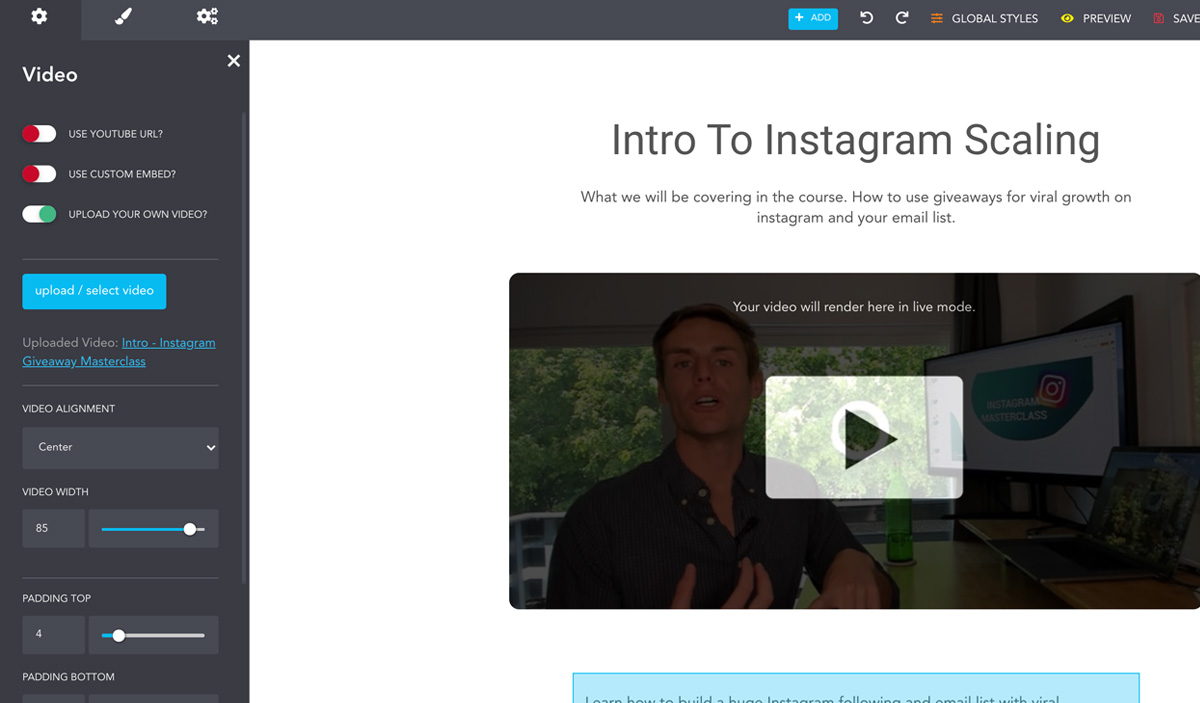The height and width of the screenshot is (703, 1200).
Task: Click the video play button
Action: point(864,437)
